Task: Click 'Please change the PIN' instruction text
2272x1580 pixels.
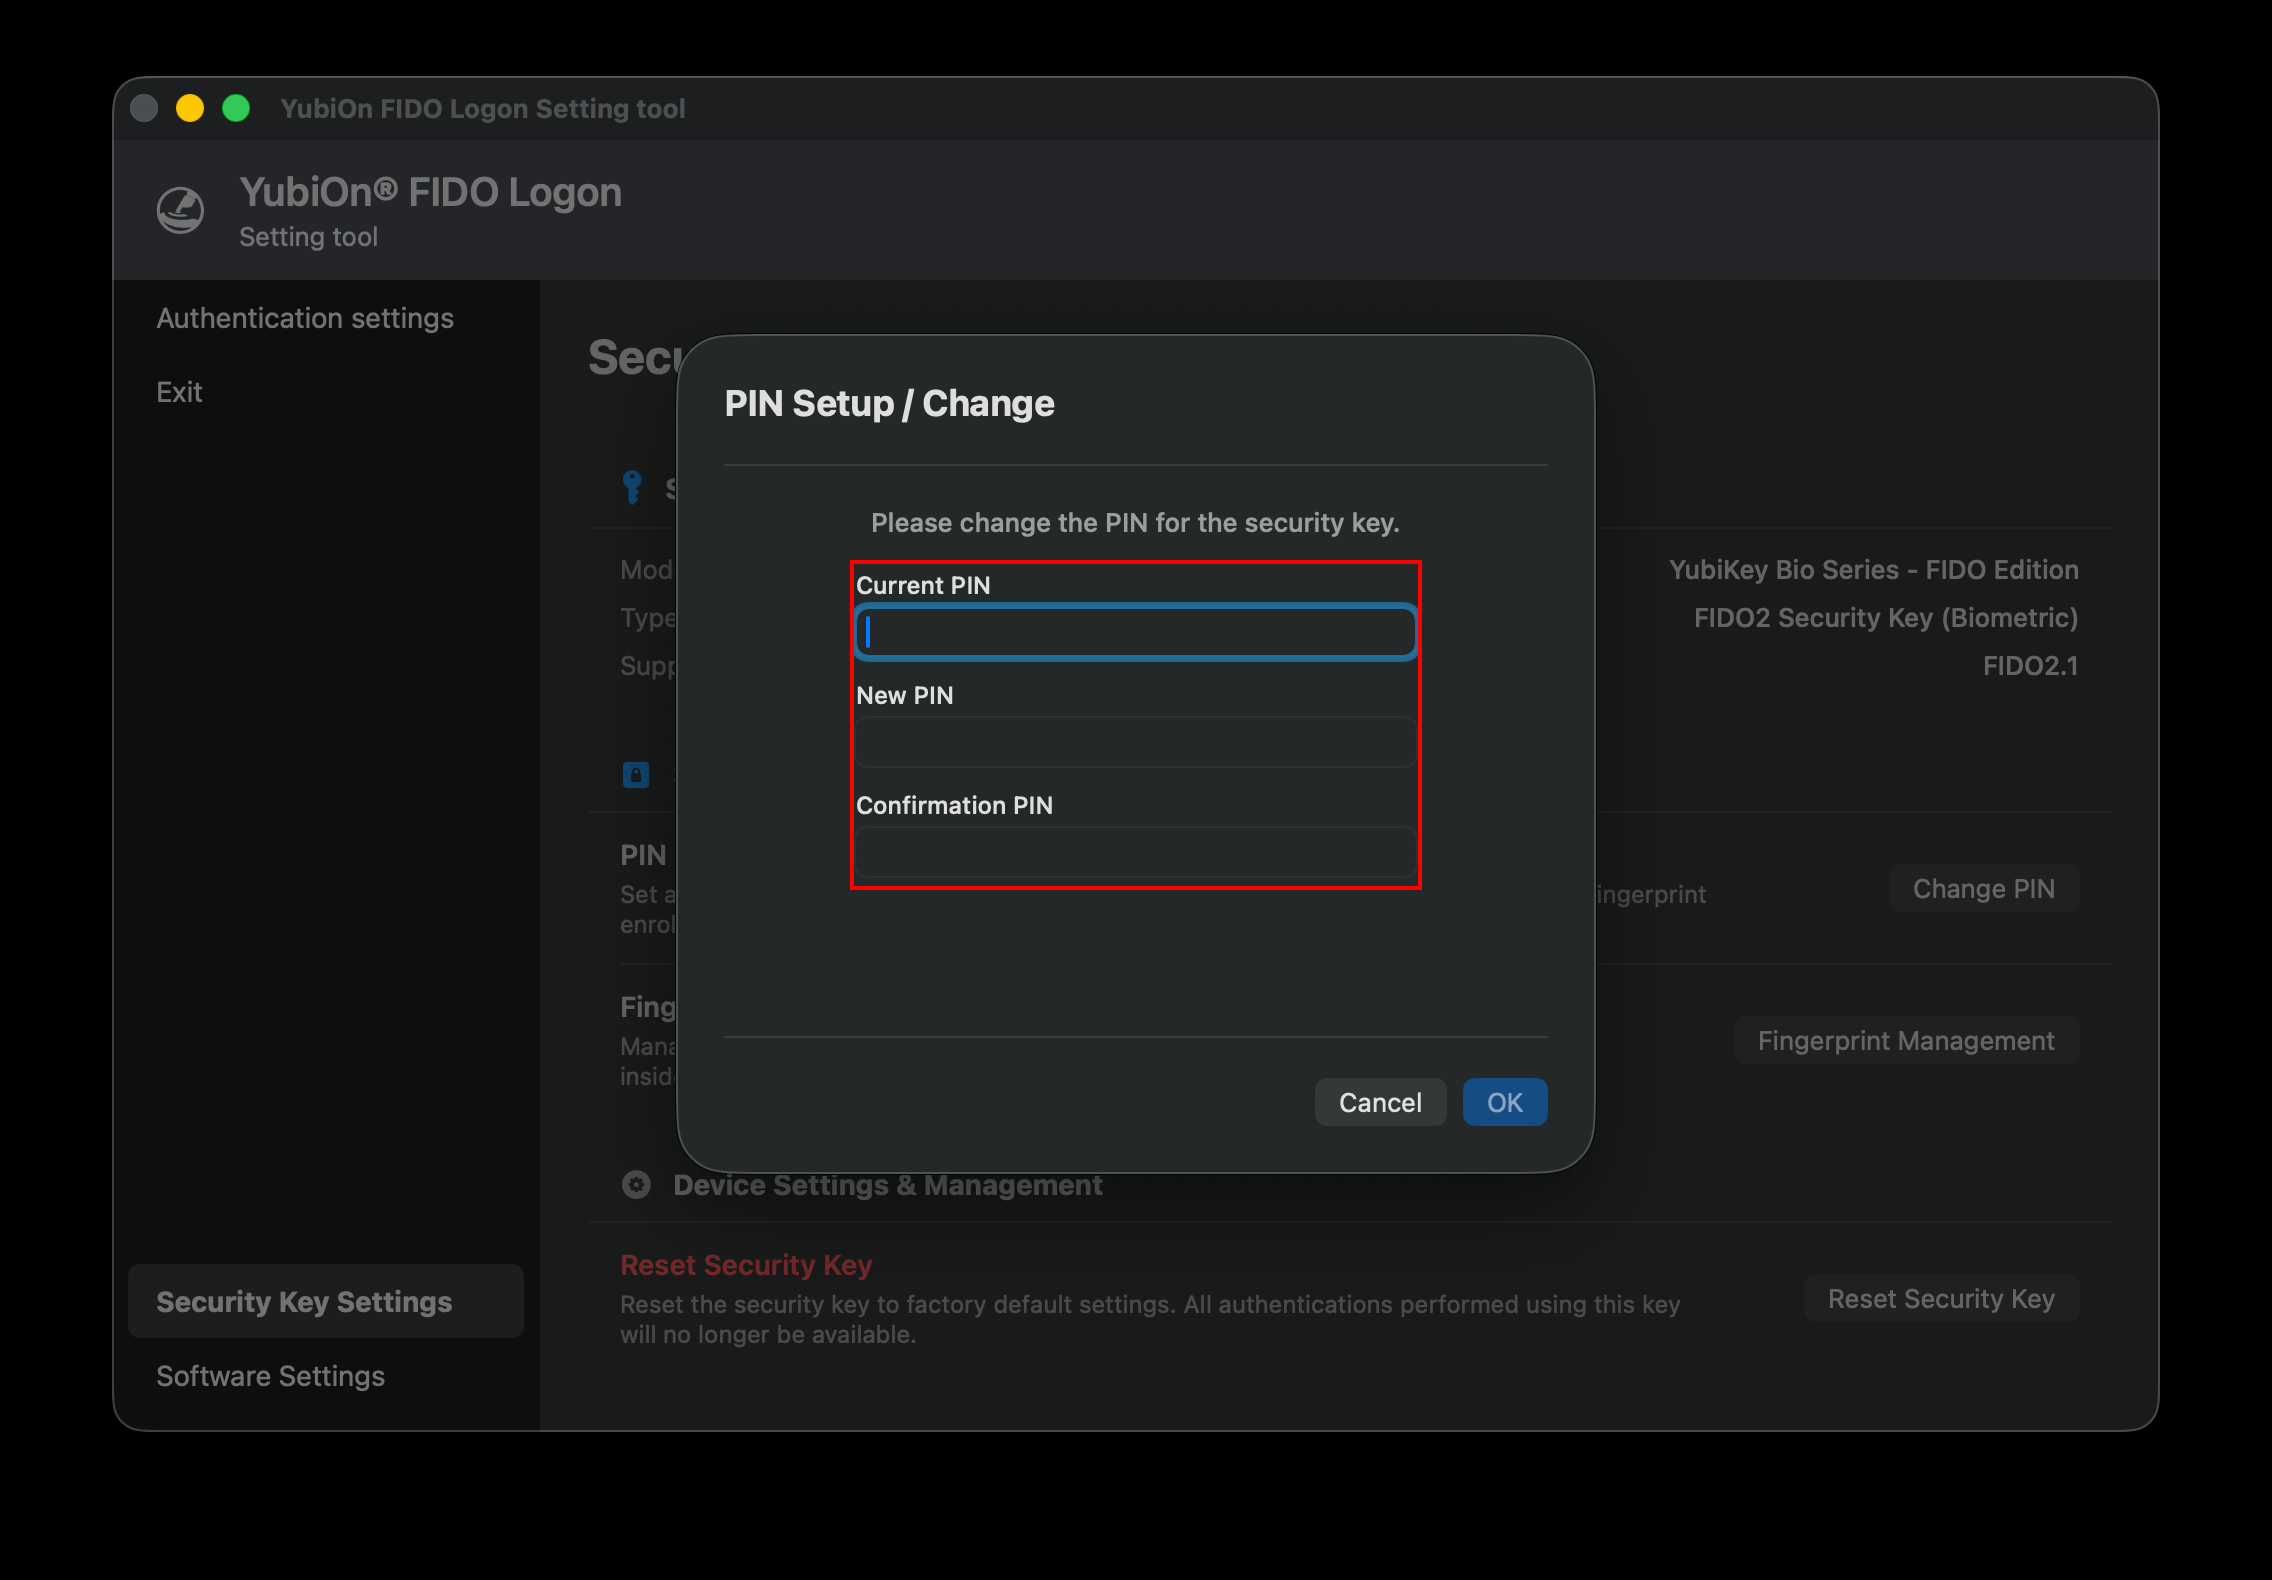Action: (1135, 523)
